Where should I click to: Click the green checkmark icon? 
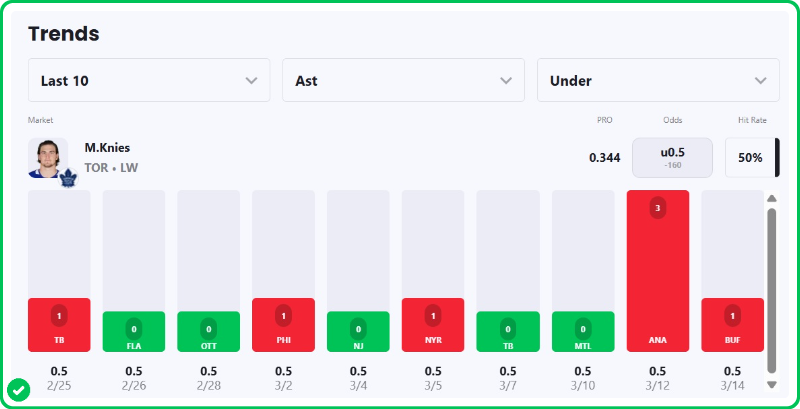click(18, 389)
